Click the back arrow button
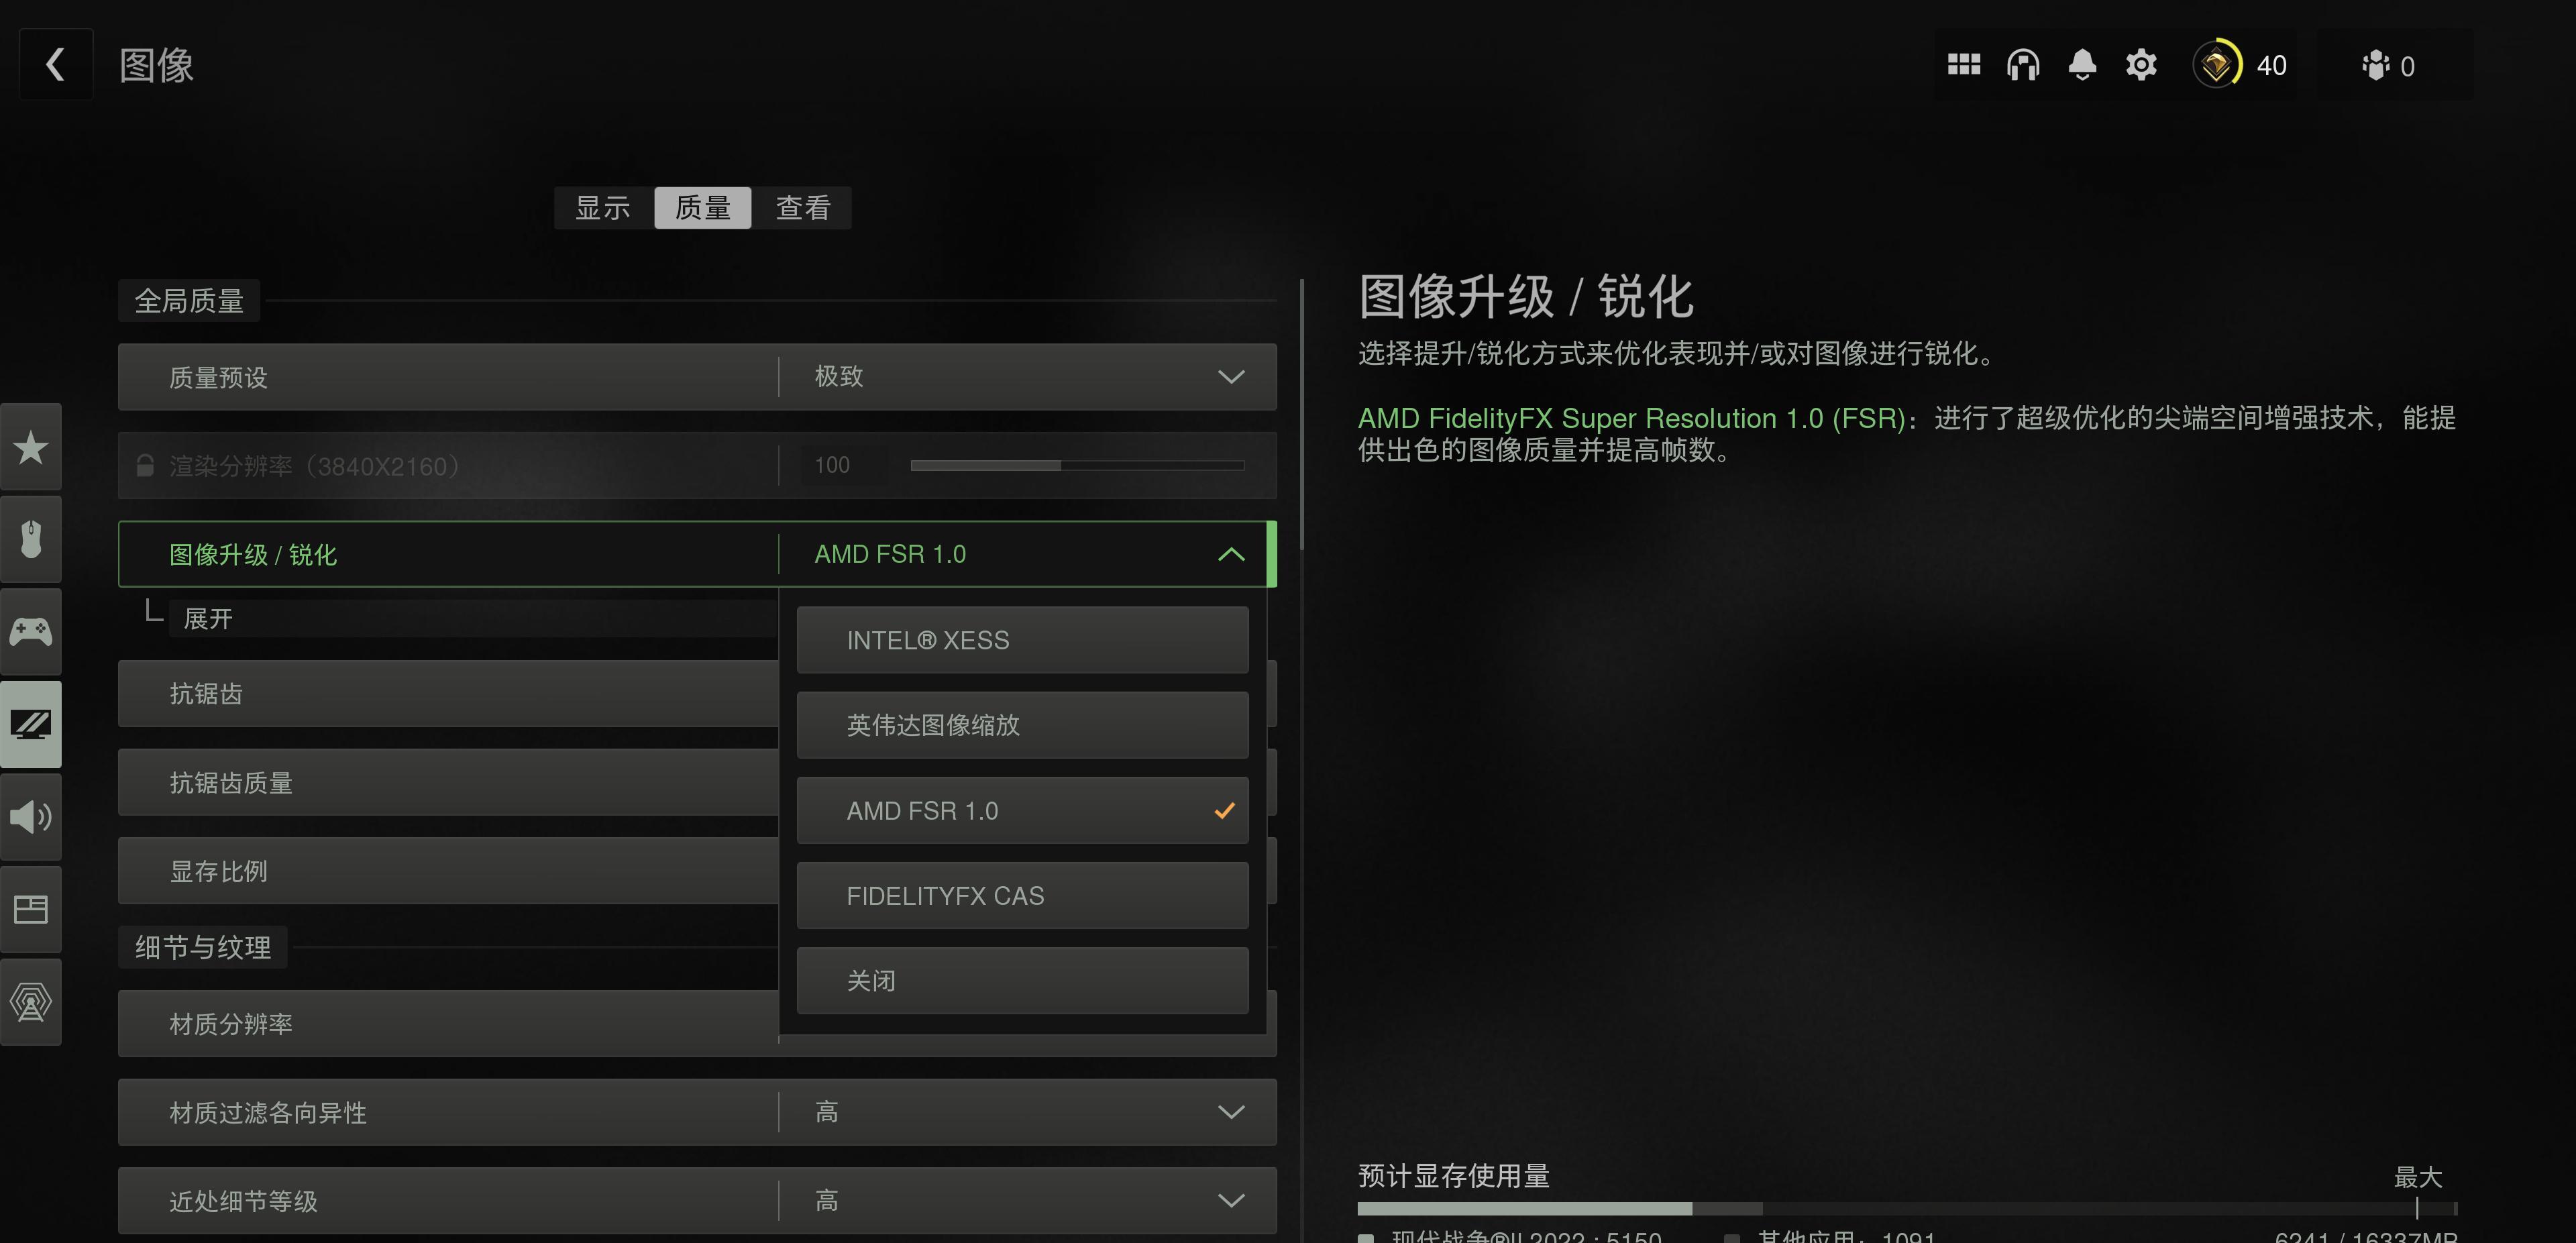This screenshot has height=1243, width=2576. 56,65
